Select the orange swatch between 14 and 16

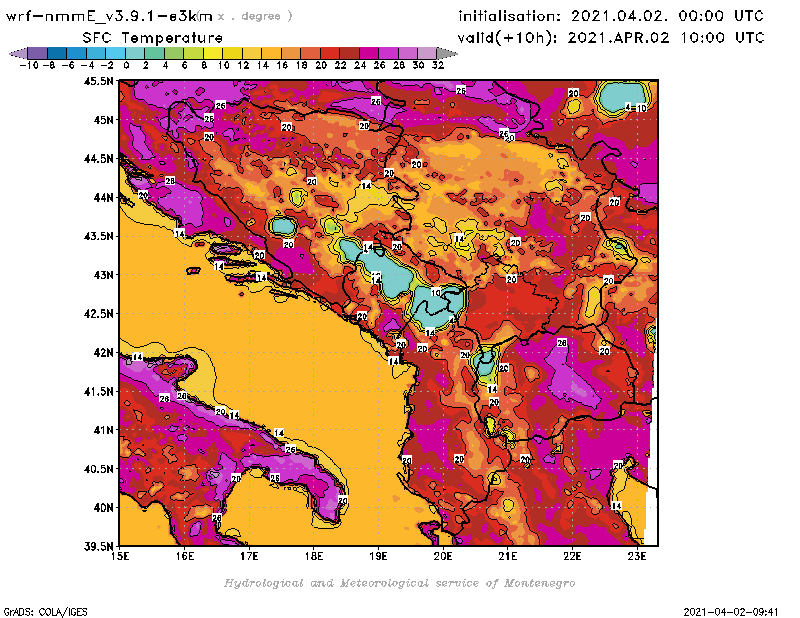pos(271,53)
